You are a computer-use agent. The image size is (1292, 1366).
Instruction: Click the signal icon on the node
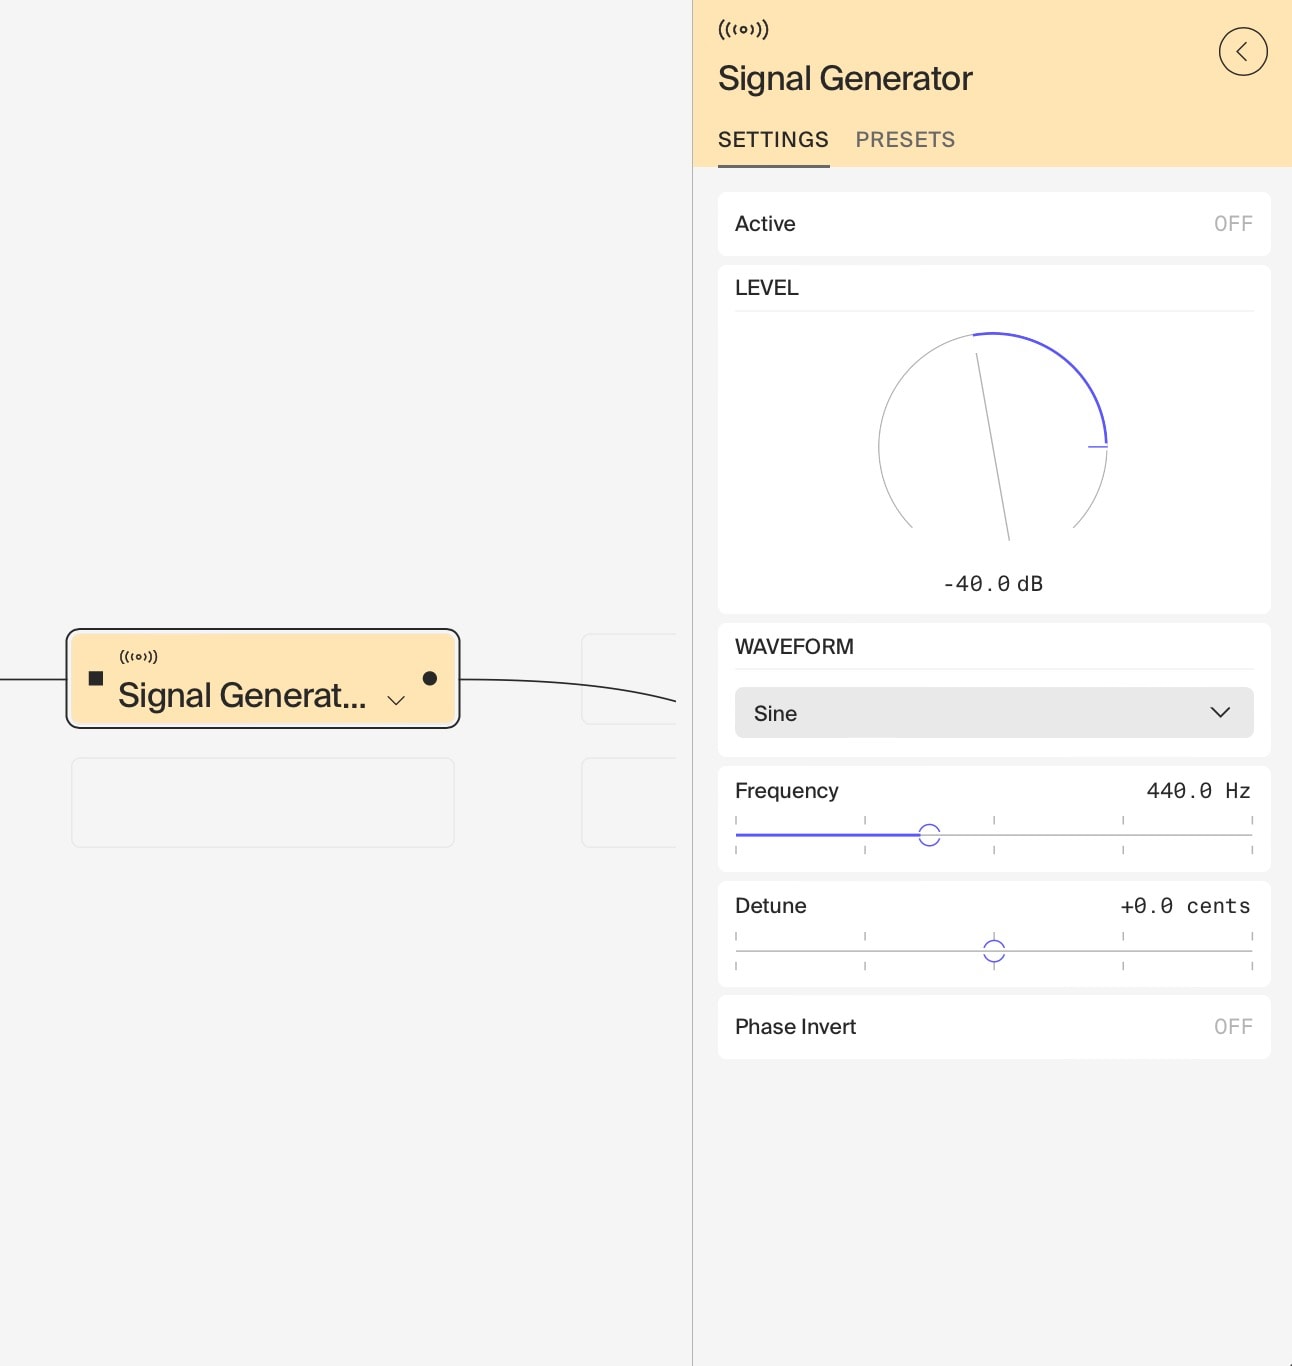(139, 656)
